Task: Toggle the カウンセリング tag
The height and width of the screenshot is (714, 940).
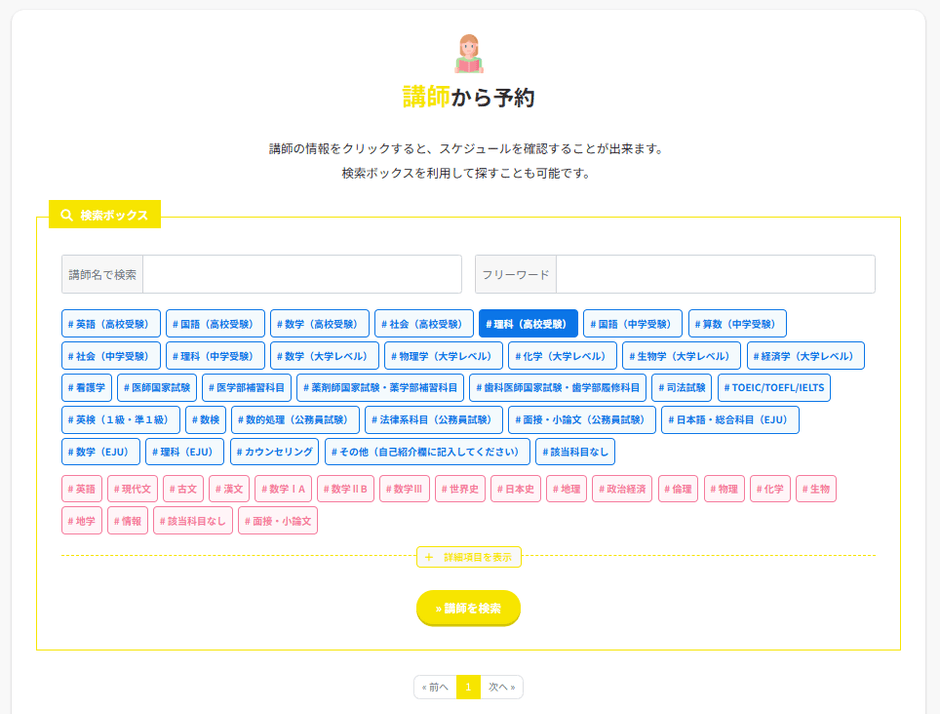Action: pos(274,452)
